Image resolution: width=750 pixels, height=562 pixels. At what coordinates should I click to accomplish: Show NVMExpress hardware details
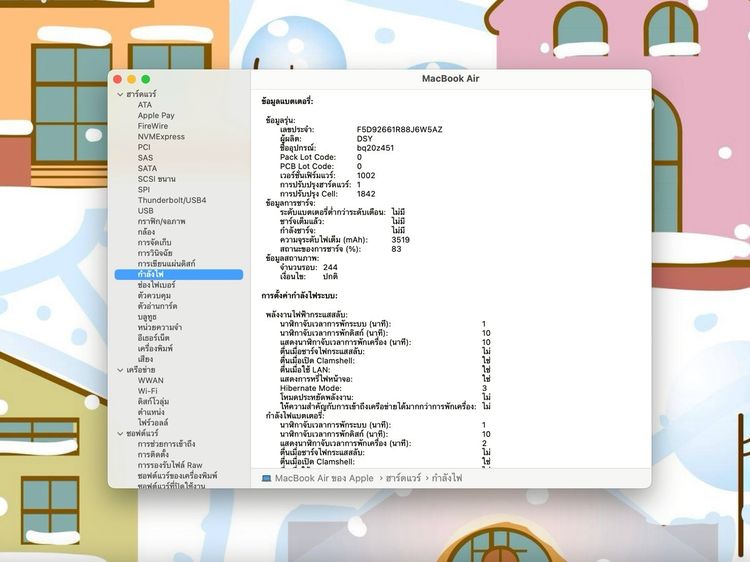[x=161, y=137]
